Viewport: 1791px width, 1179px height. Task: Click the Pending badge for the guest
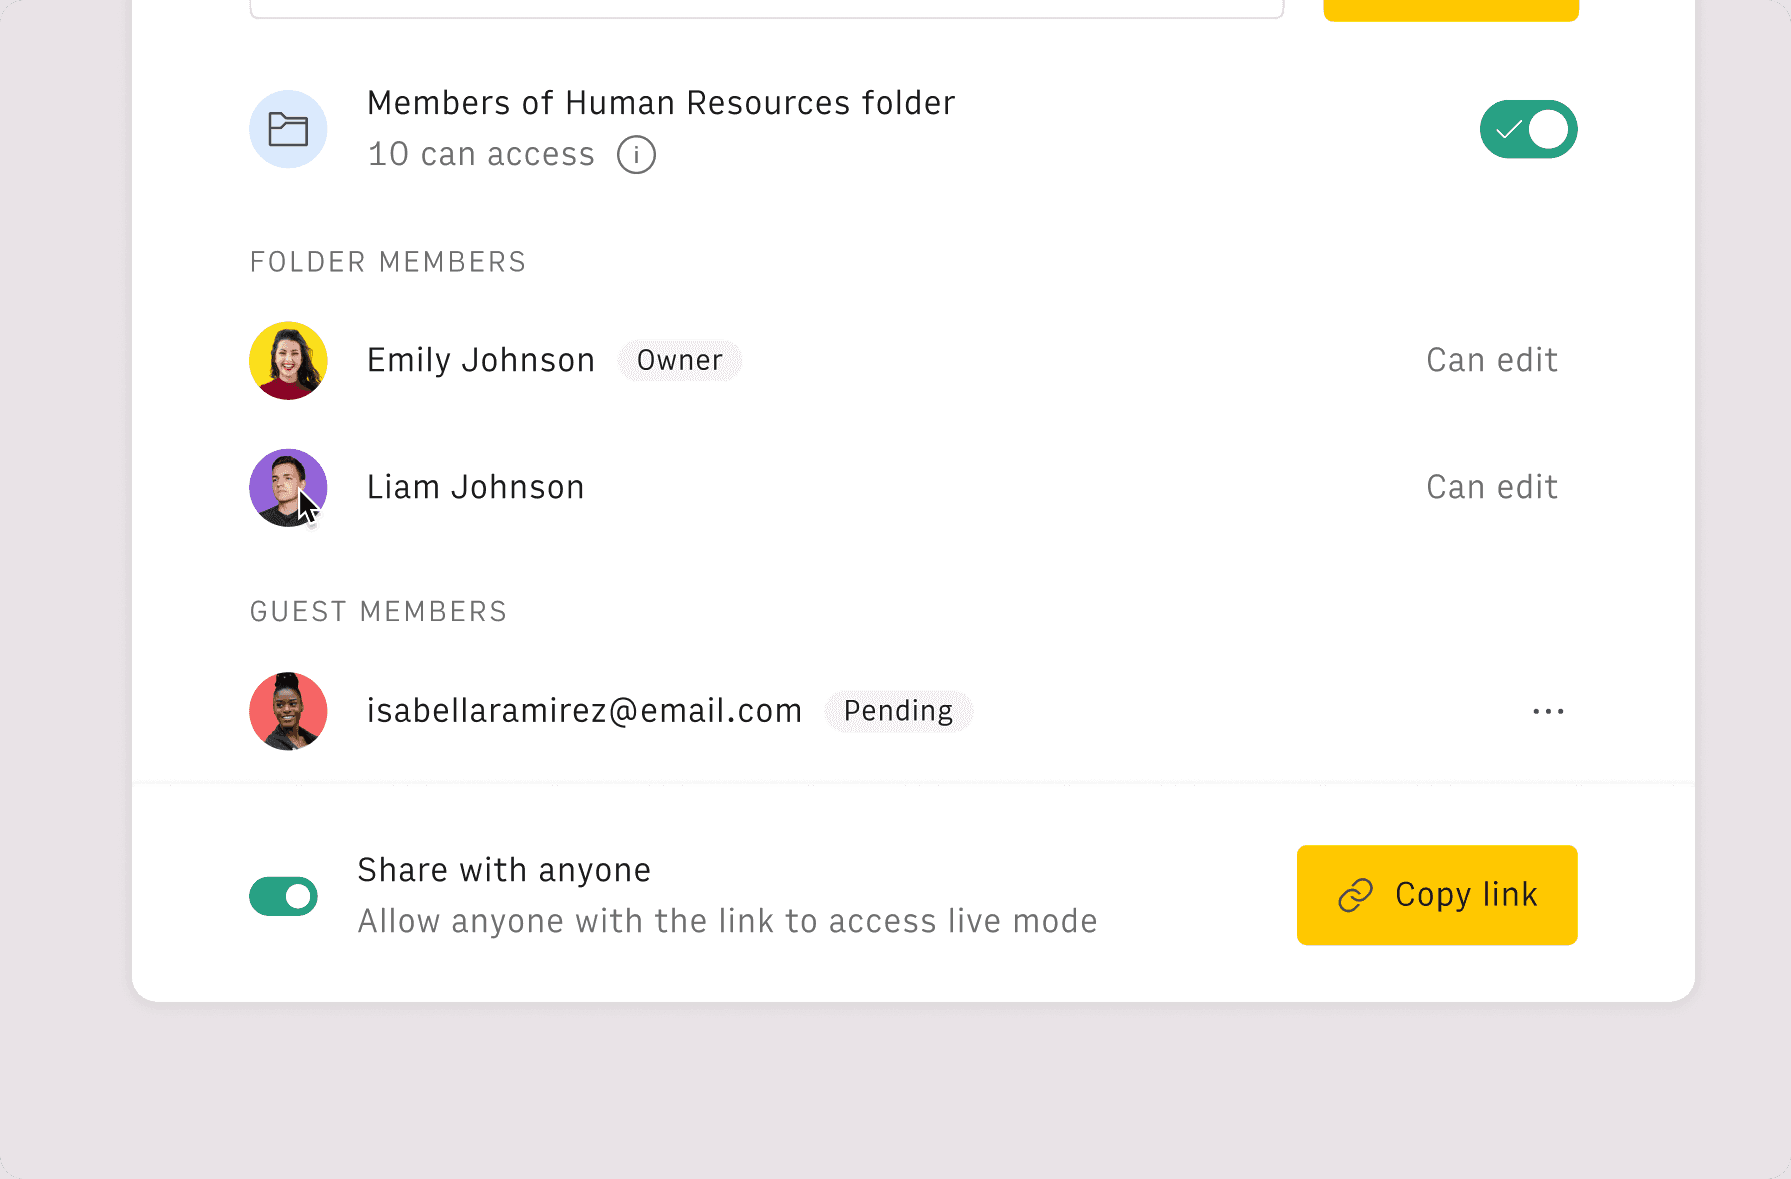pyautogui.click(x=898, y=711)
